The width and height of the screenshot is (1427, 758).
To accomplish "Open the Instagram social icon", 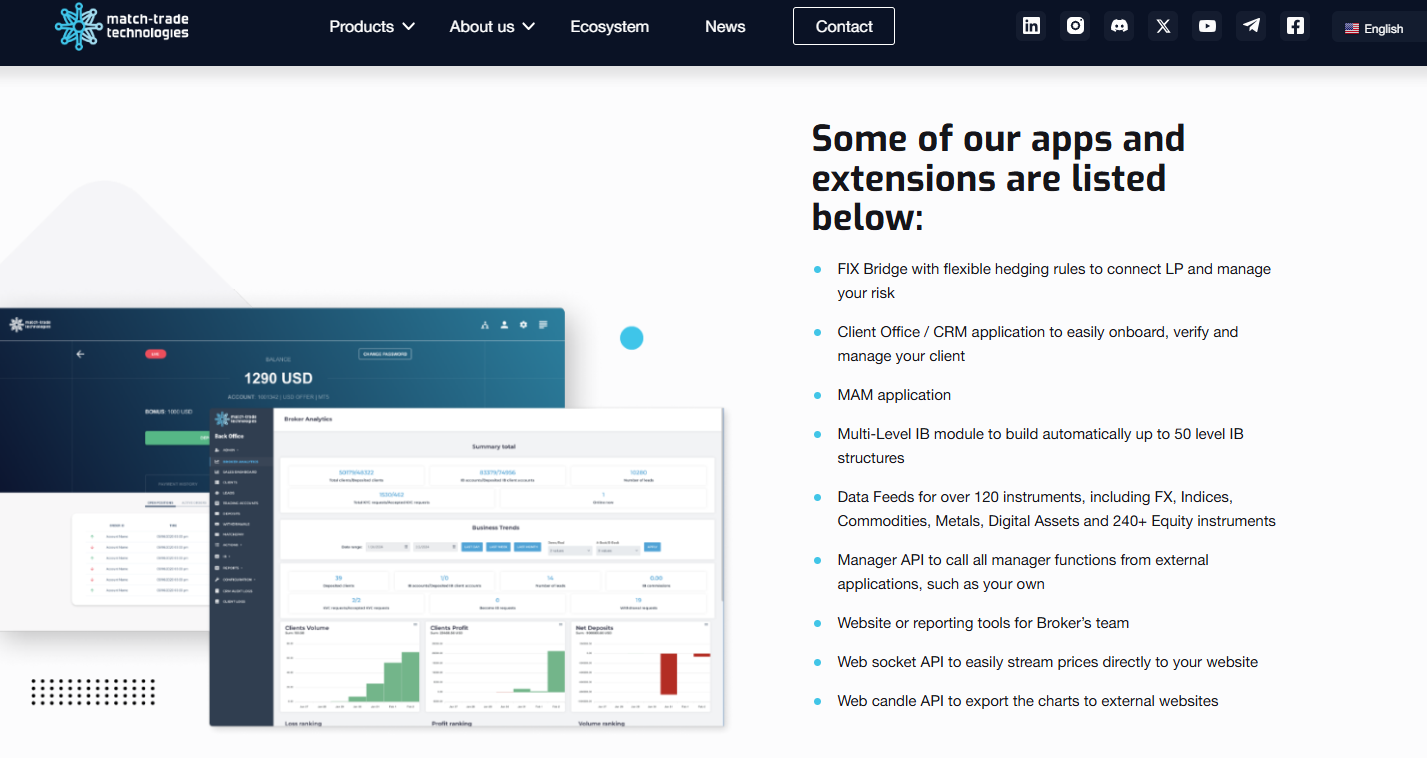I will (1076, 26).
